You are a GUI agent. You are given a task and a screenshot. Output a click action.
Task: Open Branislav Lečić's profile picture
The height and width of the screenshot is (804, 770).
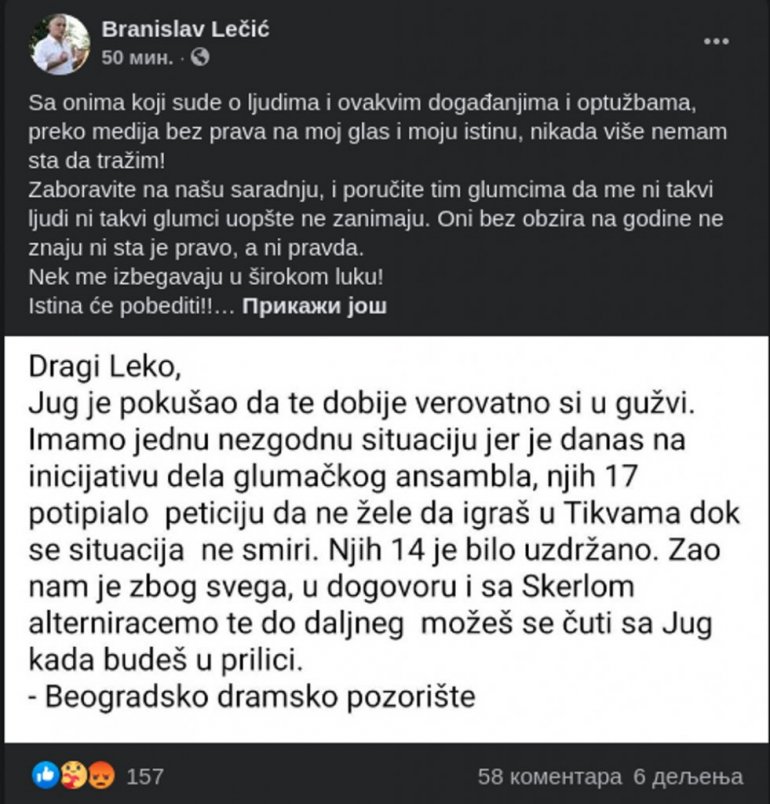tap(59, 44)
